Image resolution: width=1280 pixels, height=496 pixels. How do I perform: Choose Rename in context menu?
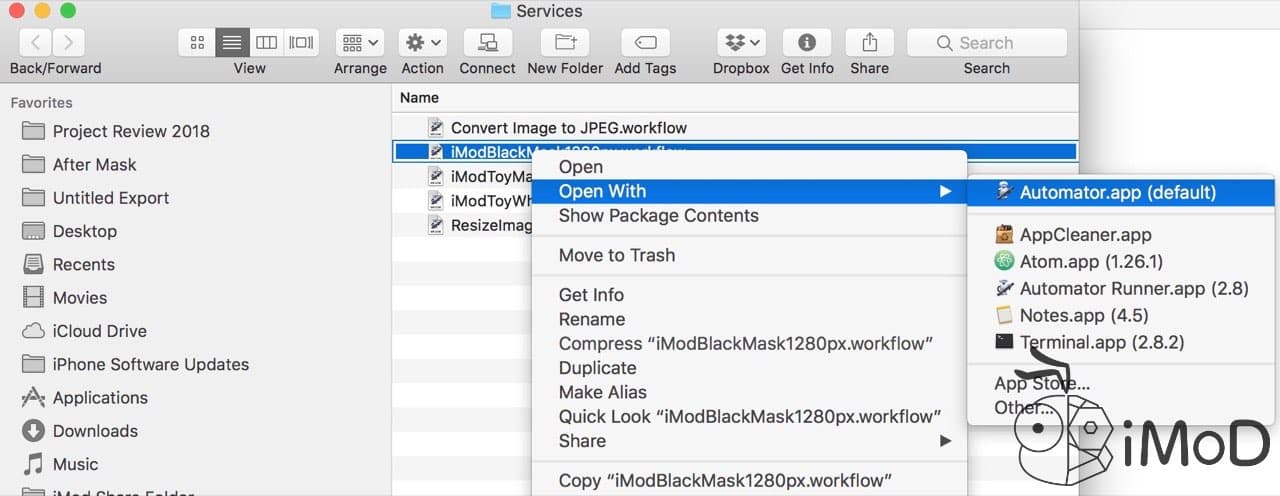pos(748,319)
